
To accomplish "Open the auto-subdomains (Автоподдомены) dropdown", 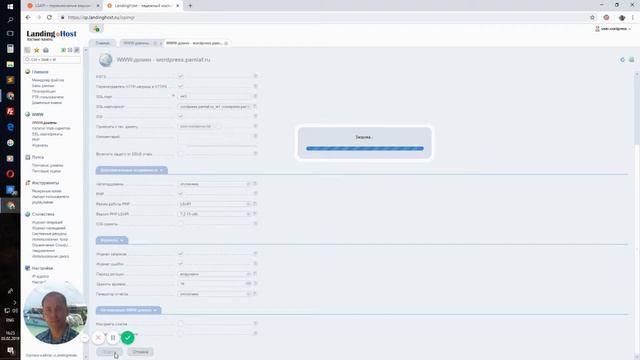I will 215,184.
